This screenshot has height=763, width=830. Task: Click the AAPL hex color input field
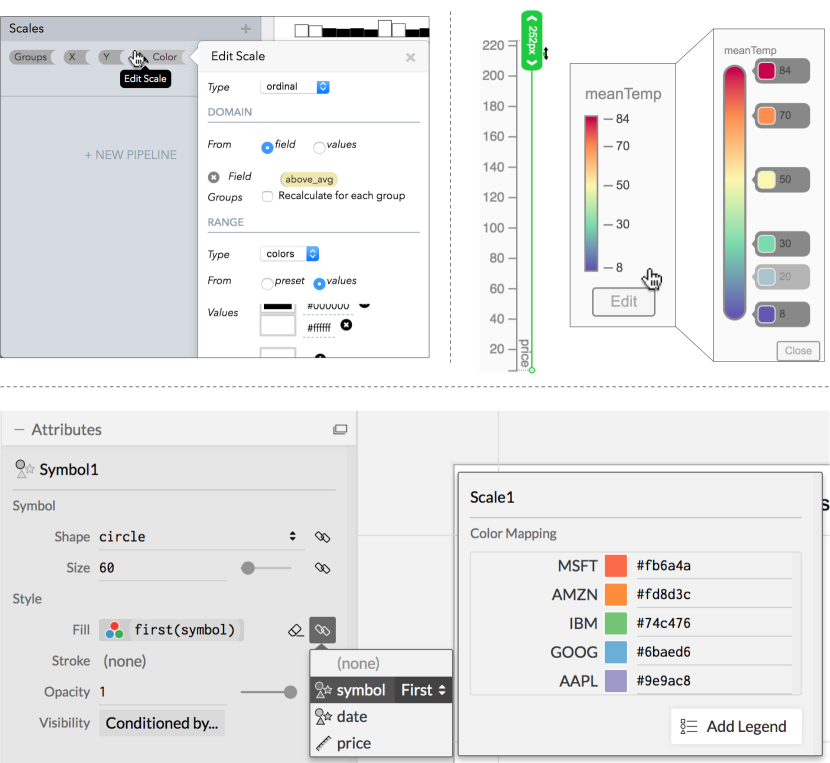point(712,681)
